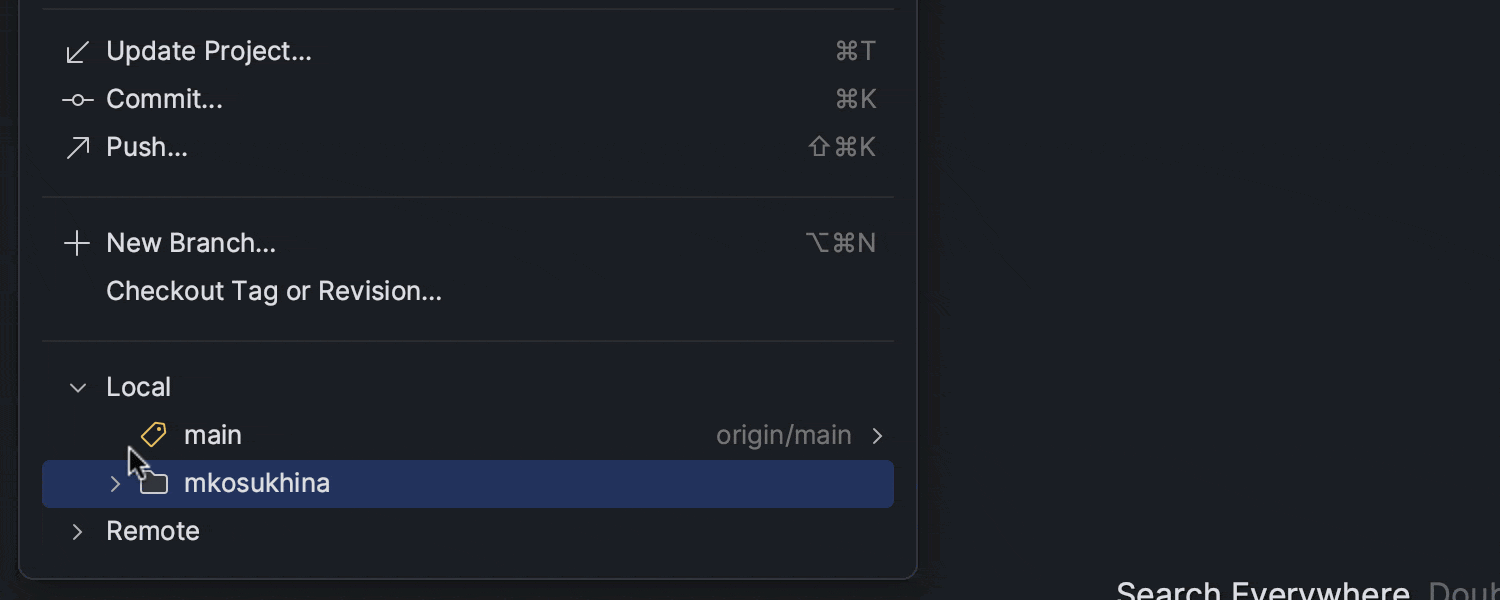Collapse the Local branches section
1500x600 pixels.
(x=78, y=387)
